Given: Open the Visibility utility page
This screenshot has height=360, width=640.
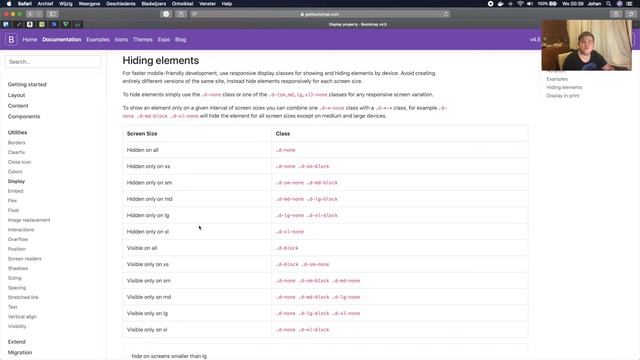Looking at the screenshot, I should [17, 326].
